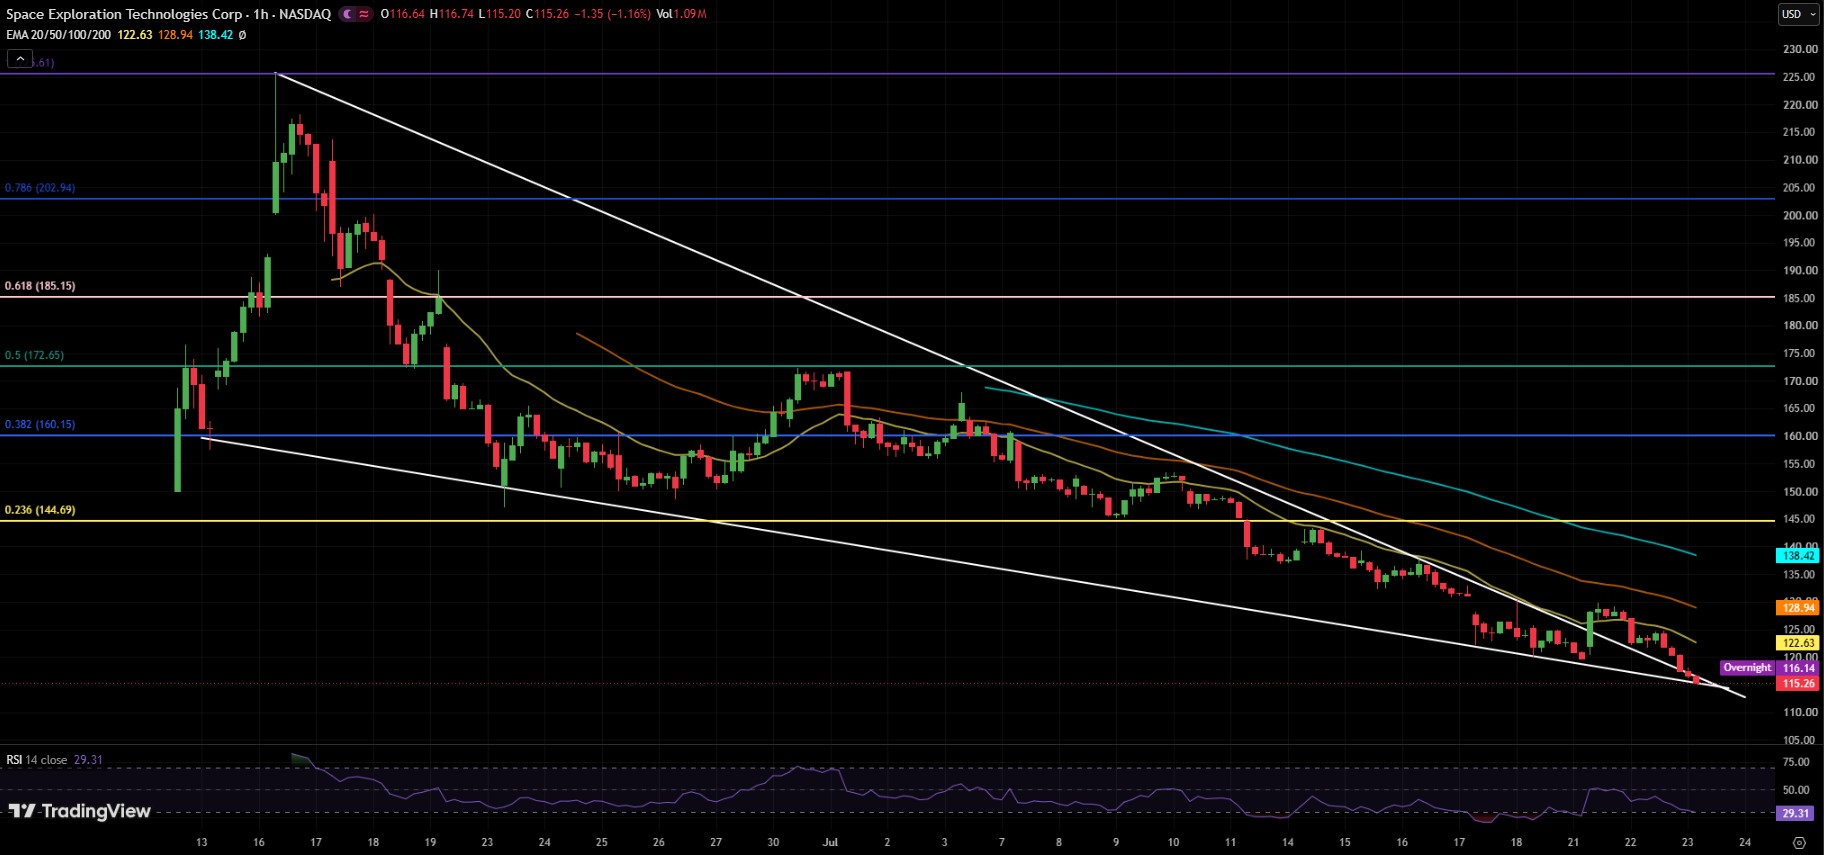Click the purple 116.14 overnight price tag

[x=1798, y=667]
